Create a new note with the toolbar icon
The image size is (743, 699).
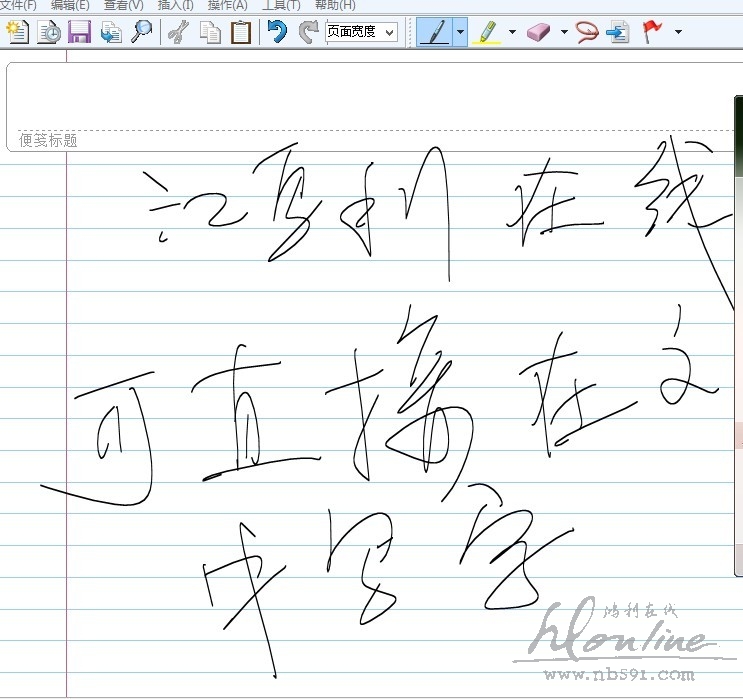click(x=18, y=32)
